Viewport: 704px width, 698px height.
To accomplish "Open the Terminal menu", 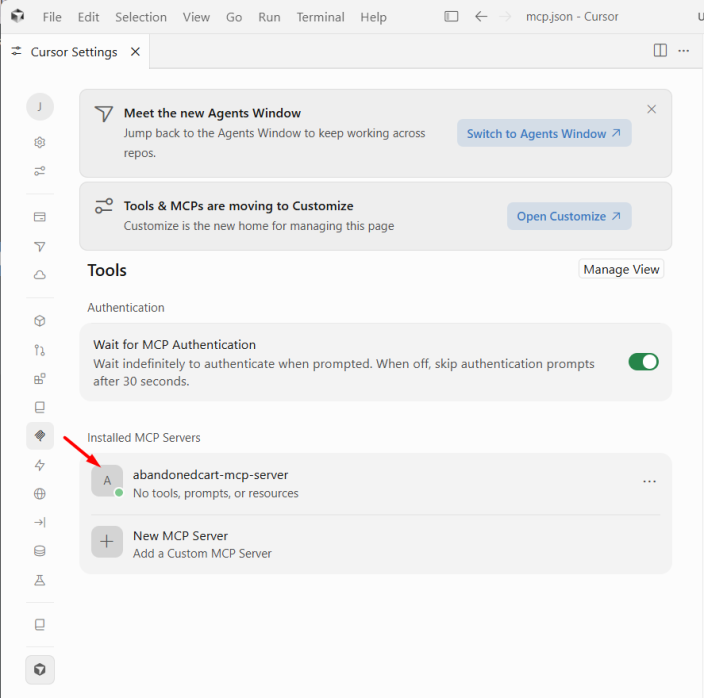I will (321, 17).
